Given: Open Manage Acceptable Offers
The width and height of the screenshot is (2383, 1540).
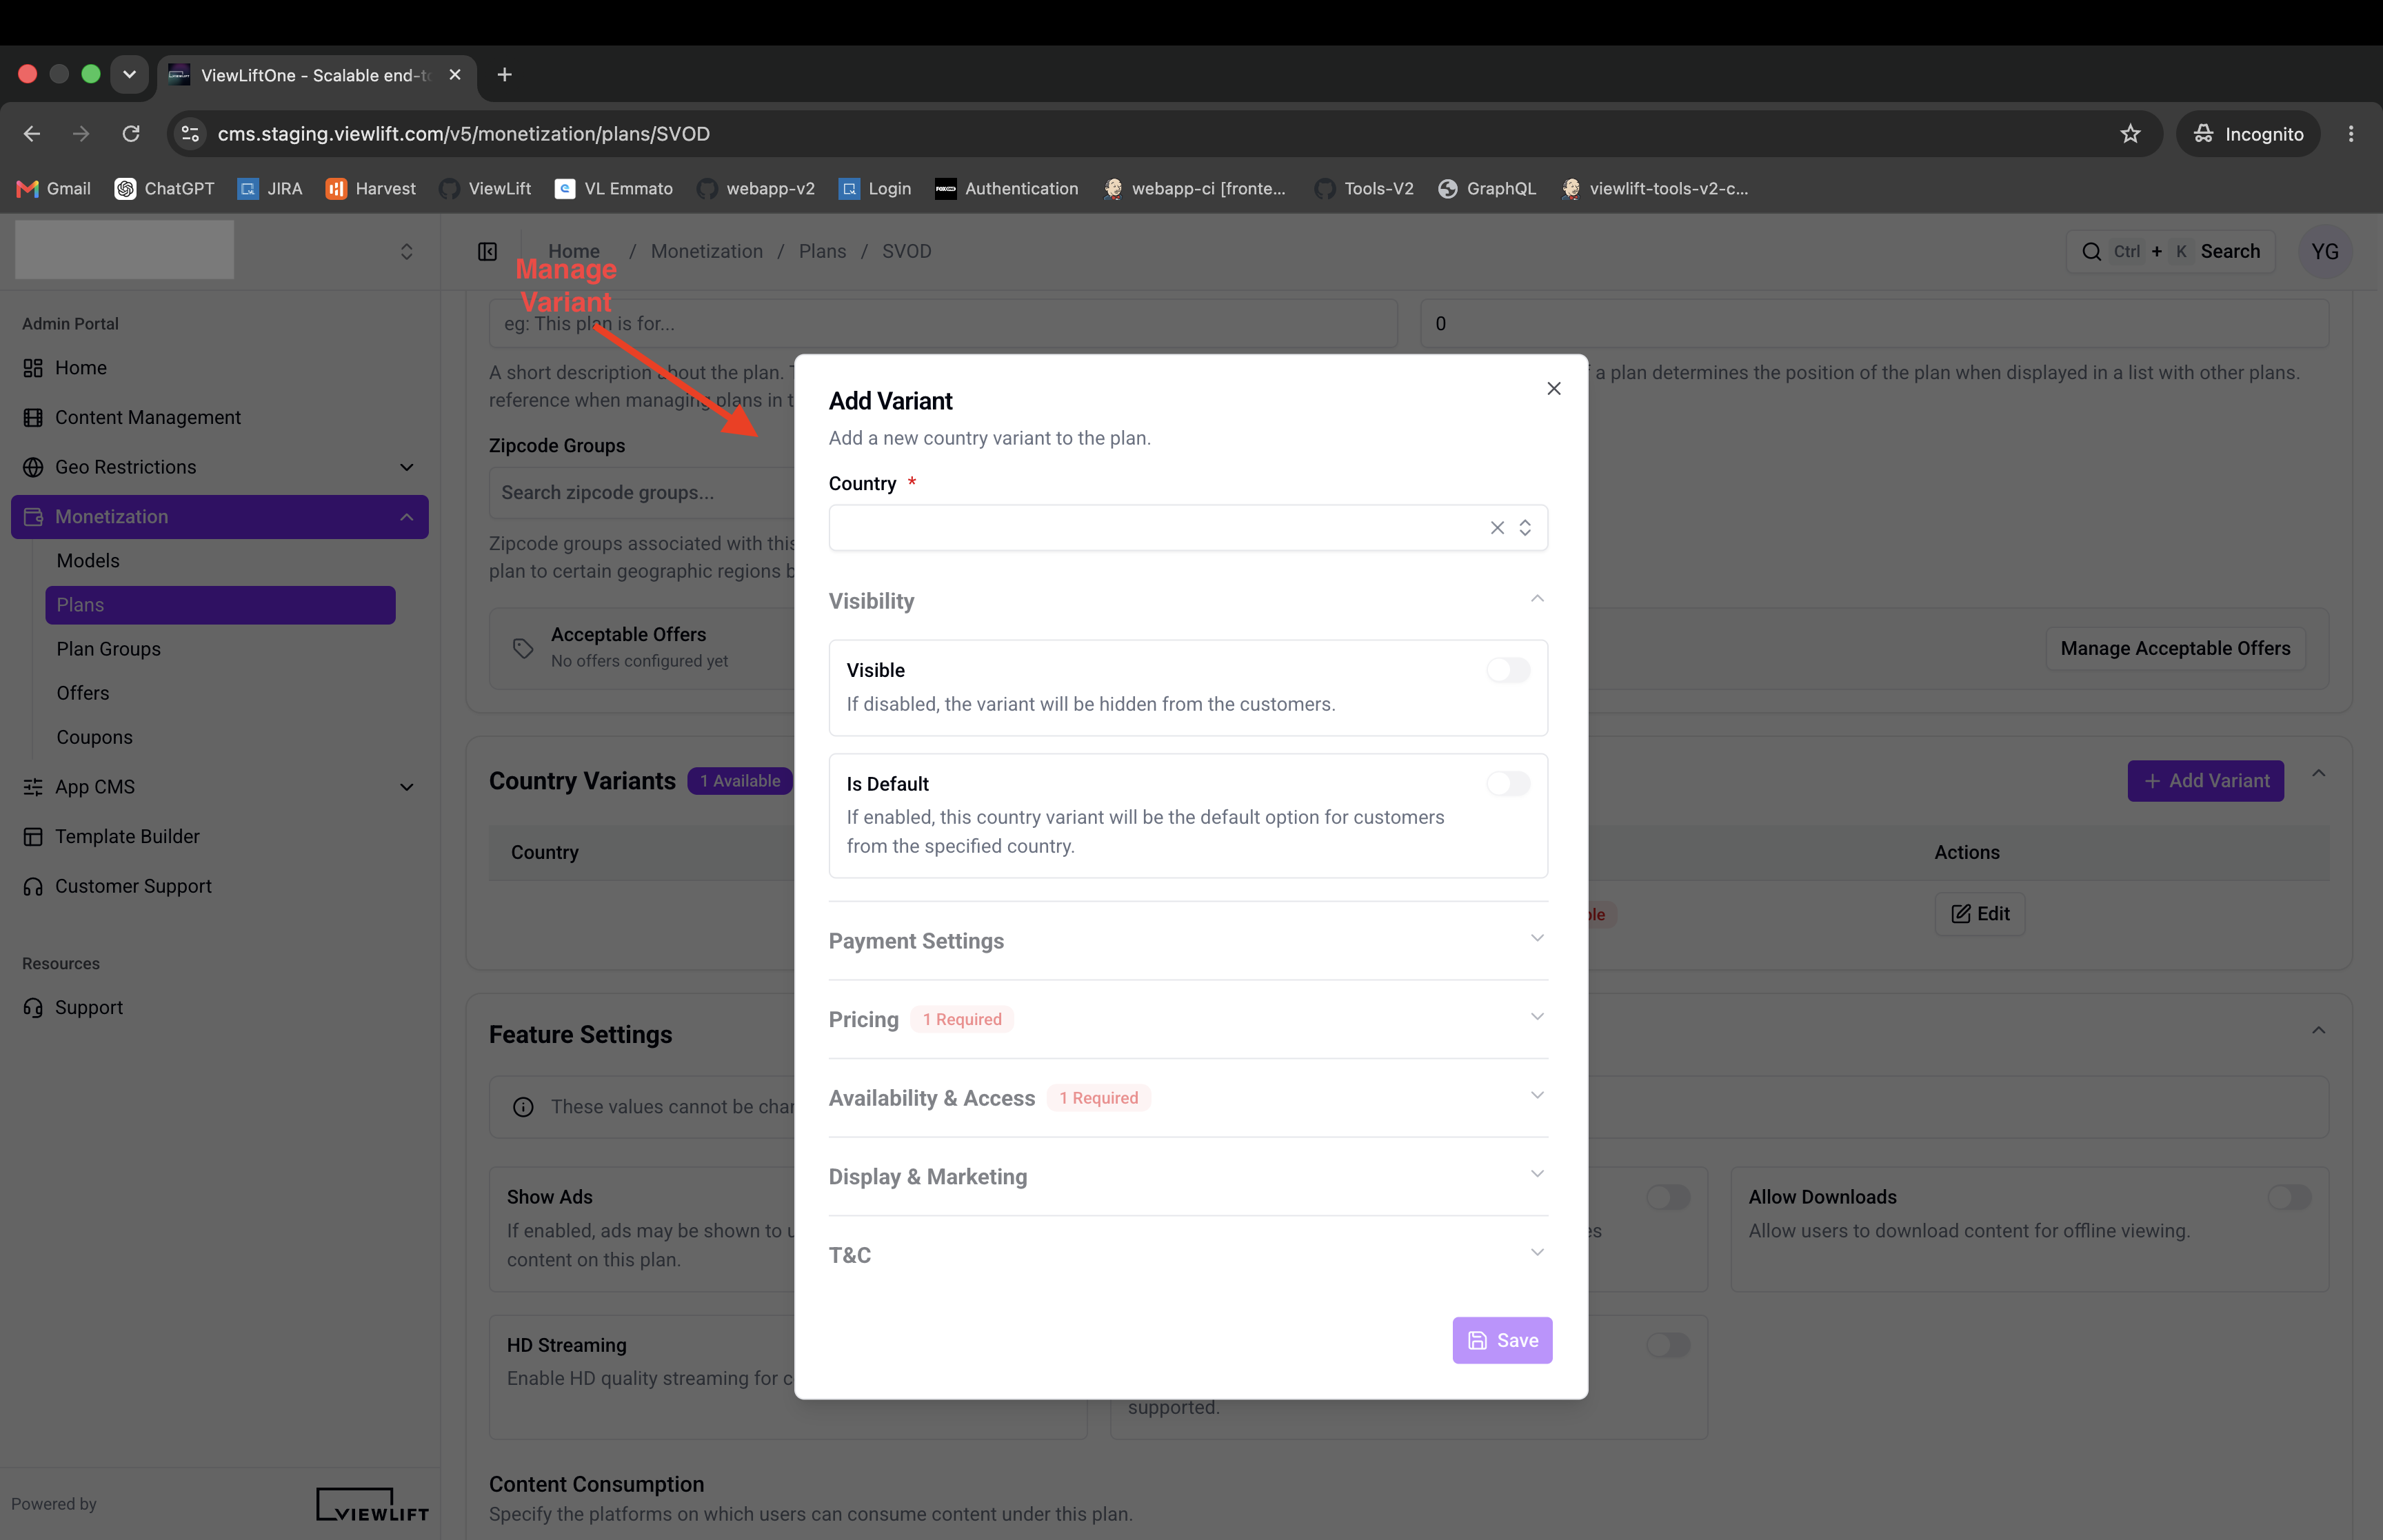Looking at the screenshot, I should [x=2175, y=648].
